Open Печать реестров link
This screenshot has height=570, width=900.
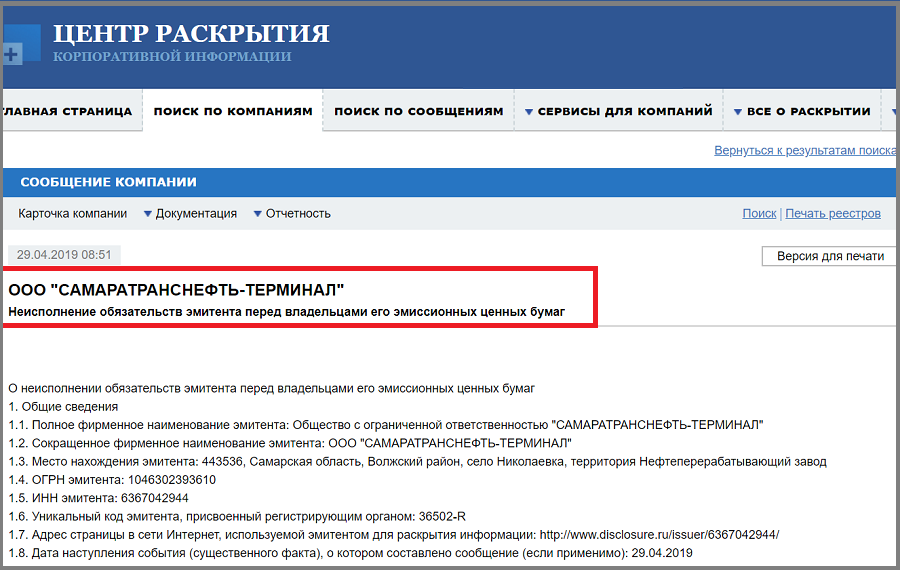[x=833, y=214]
